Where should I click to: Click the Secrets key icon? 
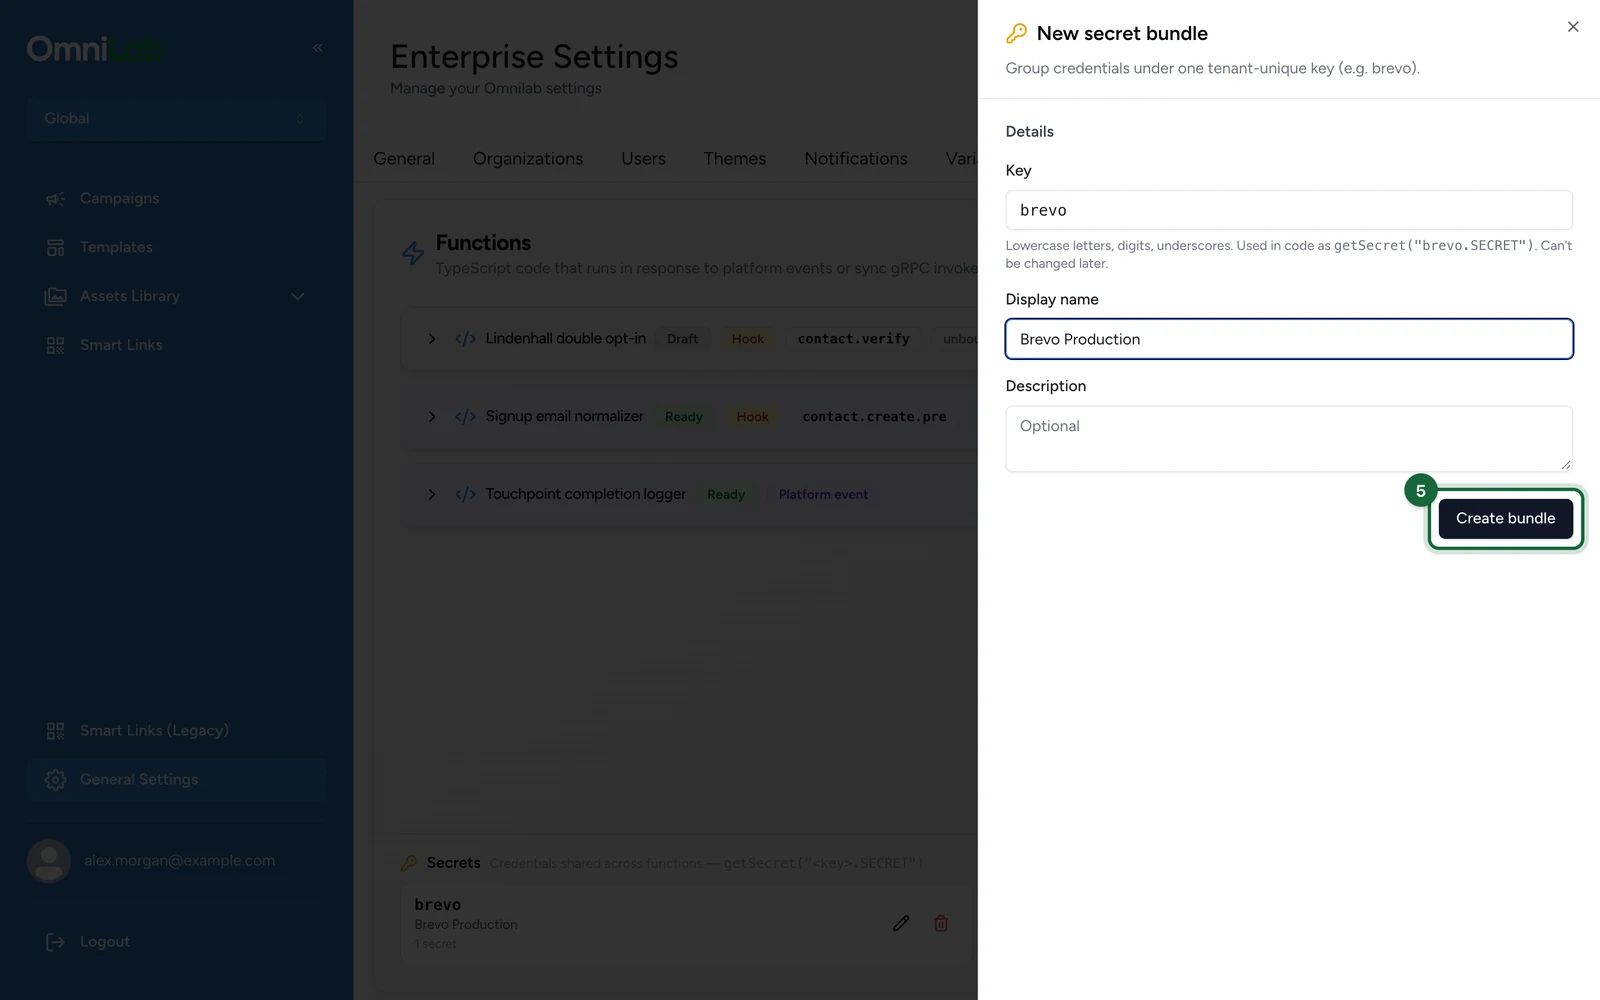pos(409,863)
